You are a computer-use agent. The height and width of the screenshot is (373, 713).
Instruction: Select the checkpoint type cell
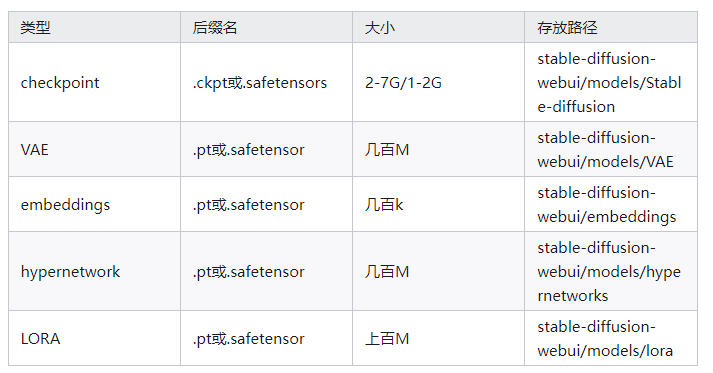95,82
